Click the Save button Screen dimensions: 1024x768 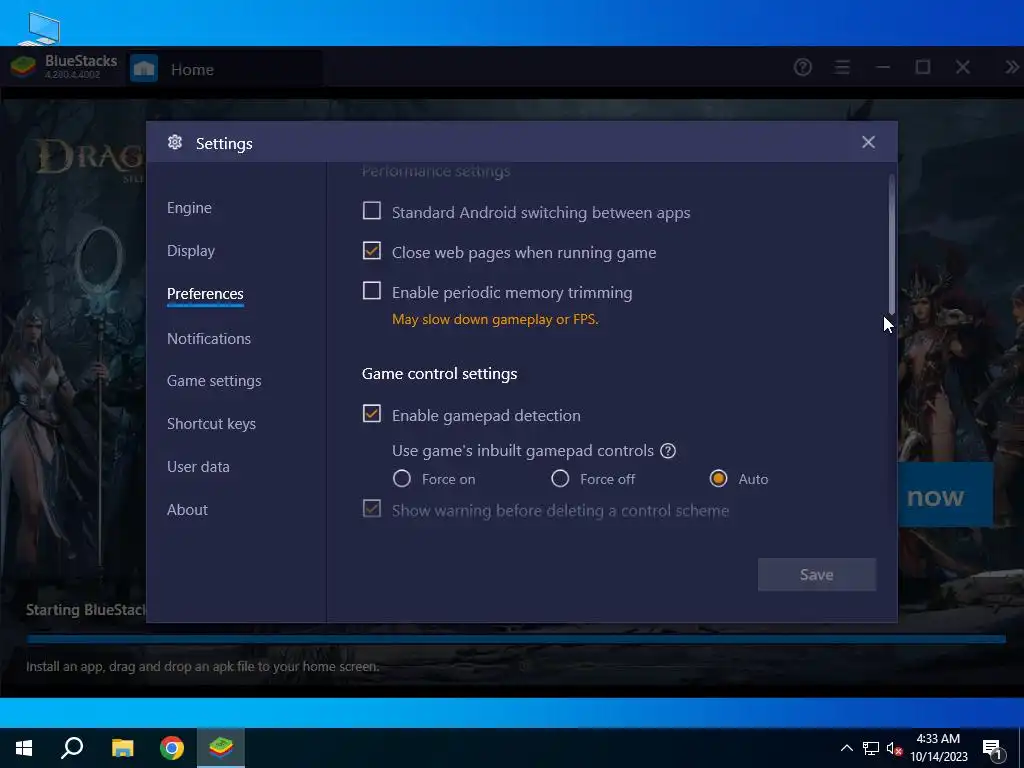click(x=816, y=575)
